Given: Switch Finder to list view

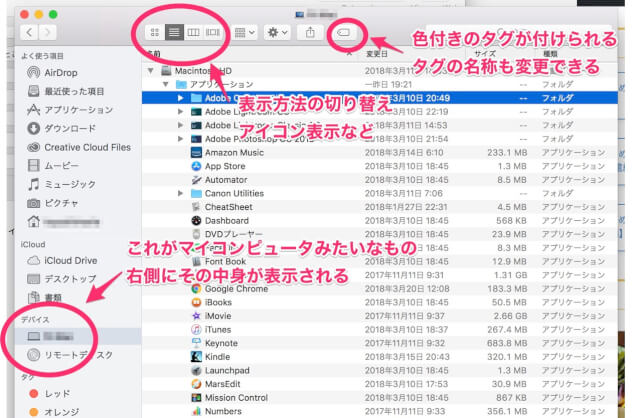Looking at the screenshot, I should coord(174,32).
